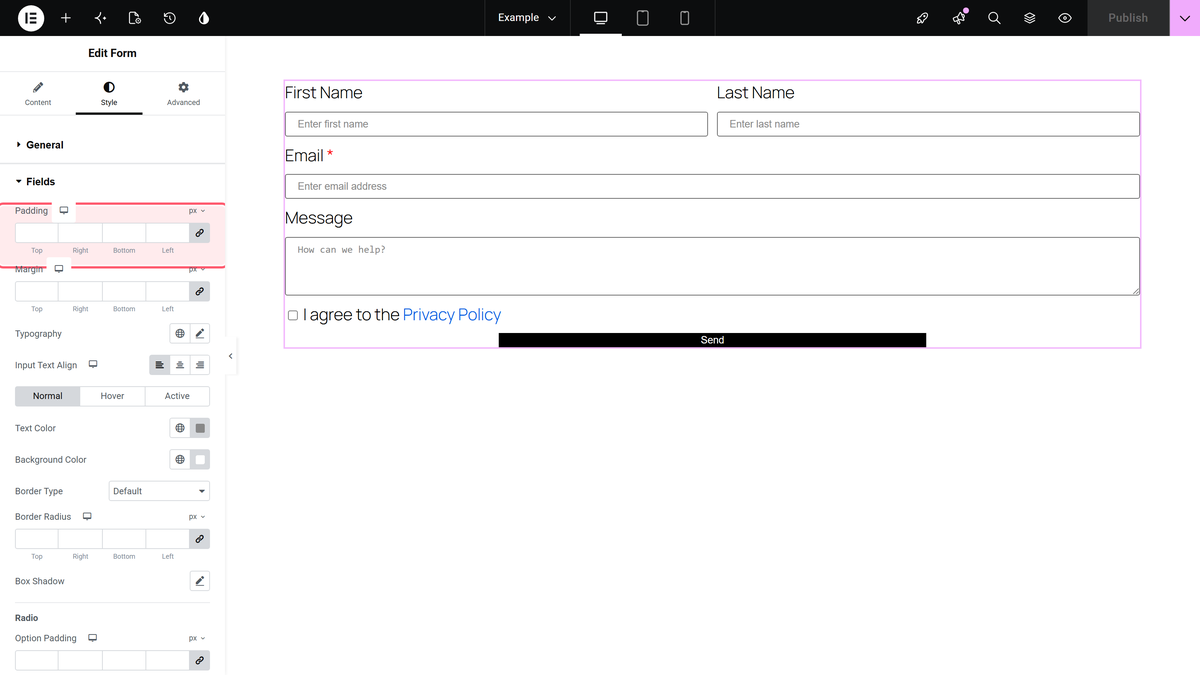Open the document settings page icon
1200x675 pixels.
pyautogui.click(x=135, y=18)
